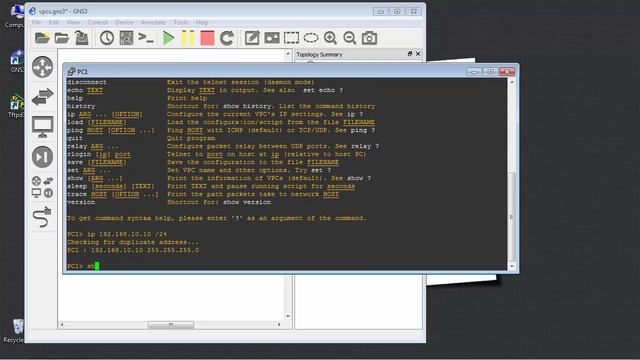Viewport: 640px width, 360px height.
Task: Click the 'ip 192.168.10.10 /24' command line
Action: [x=117, y=234]
